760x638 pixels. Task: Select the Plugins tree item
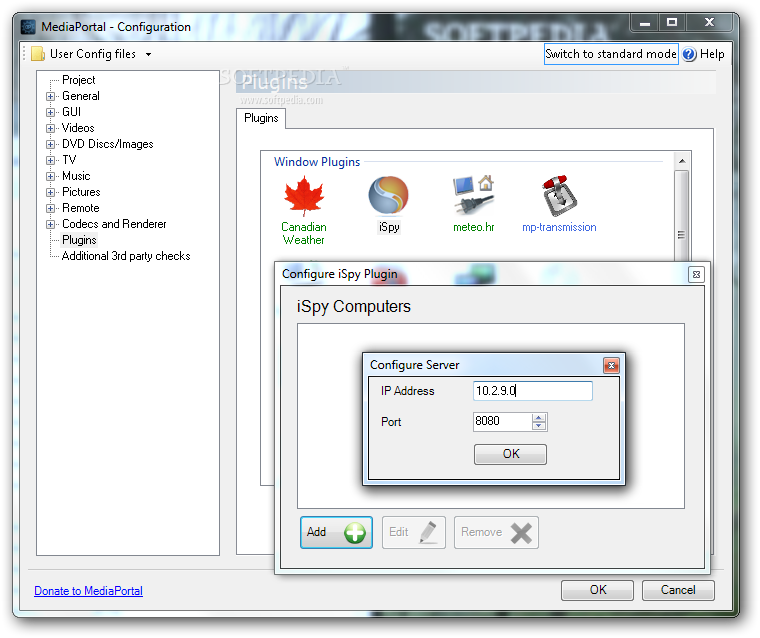click(79, 240)
